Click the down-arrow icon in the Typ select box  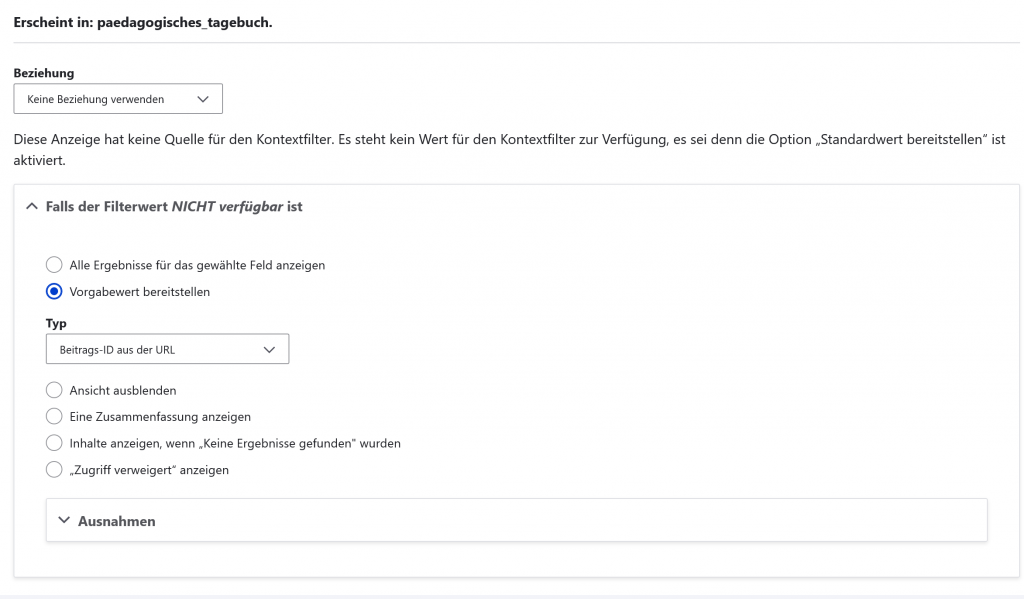coord(268,349)
